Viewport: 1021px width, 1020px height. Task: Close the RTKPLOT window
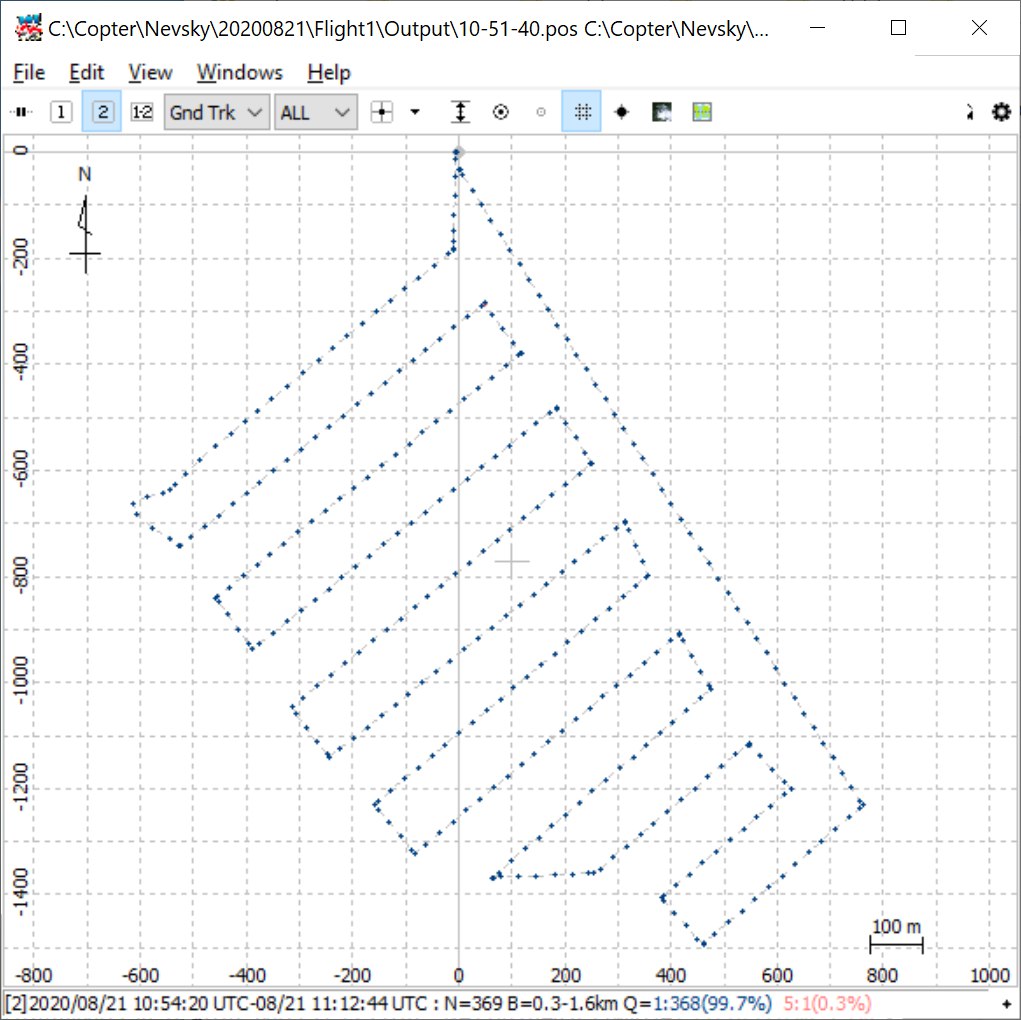[979, 27]
